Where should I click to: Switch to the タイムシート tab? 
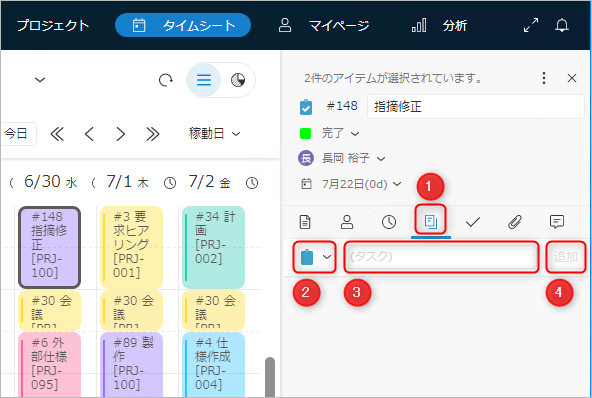pos(183,25)
